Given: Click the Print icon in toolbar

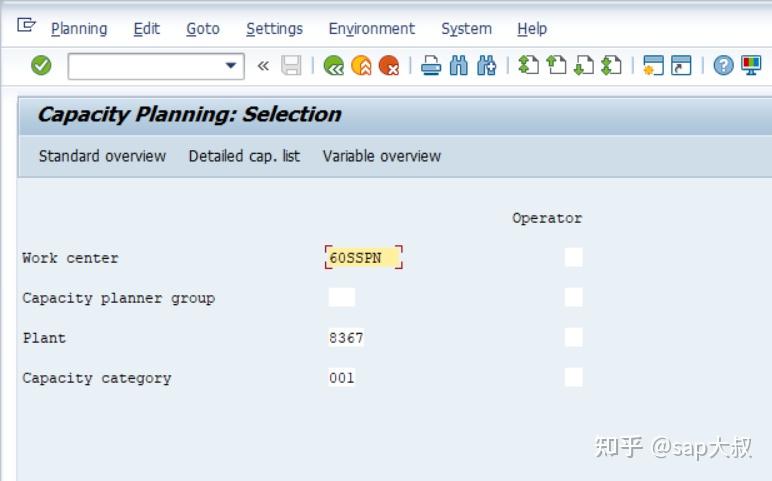Looking at the screenshot, I should (431, 67).
